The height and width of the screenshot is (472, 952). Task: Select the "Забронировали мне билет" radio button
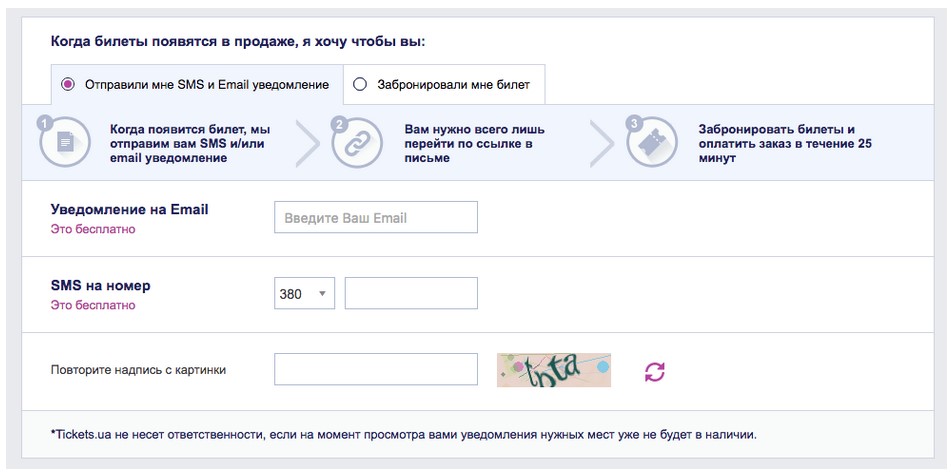pos(360,85)
